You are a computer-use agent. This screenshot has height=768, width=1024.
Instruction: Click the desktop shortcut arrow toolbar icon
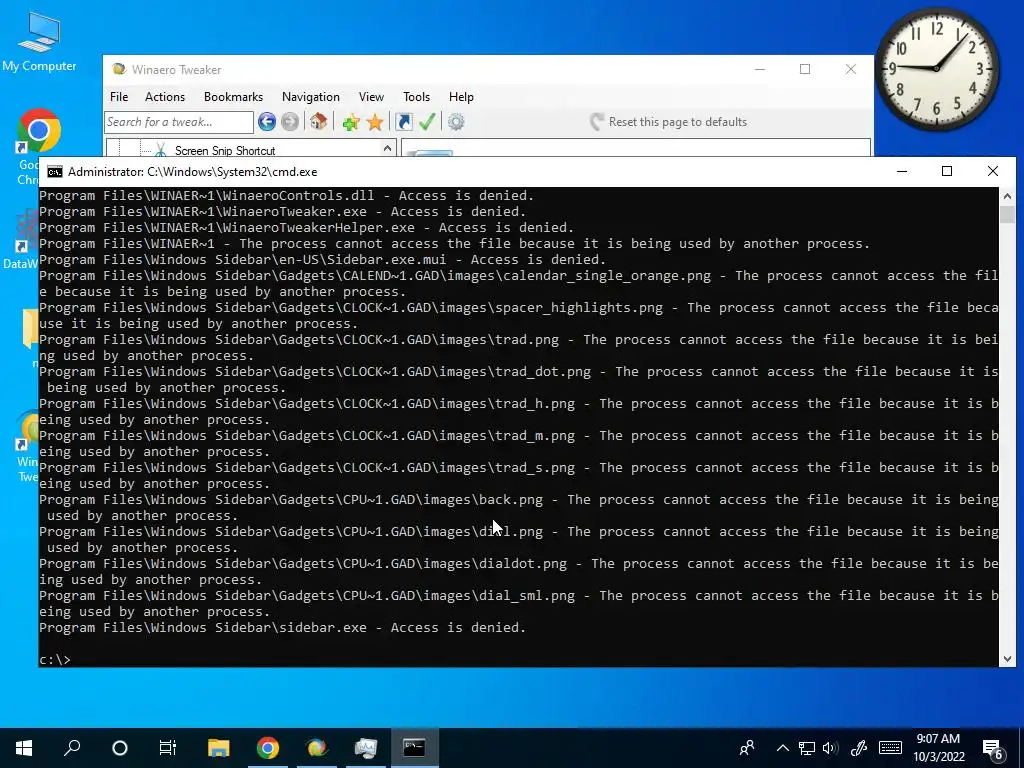point(404,121)
